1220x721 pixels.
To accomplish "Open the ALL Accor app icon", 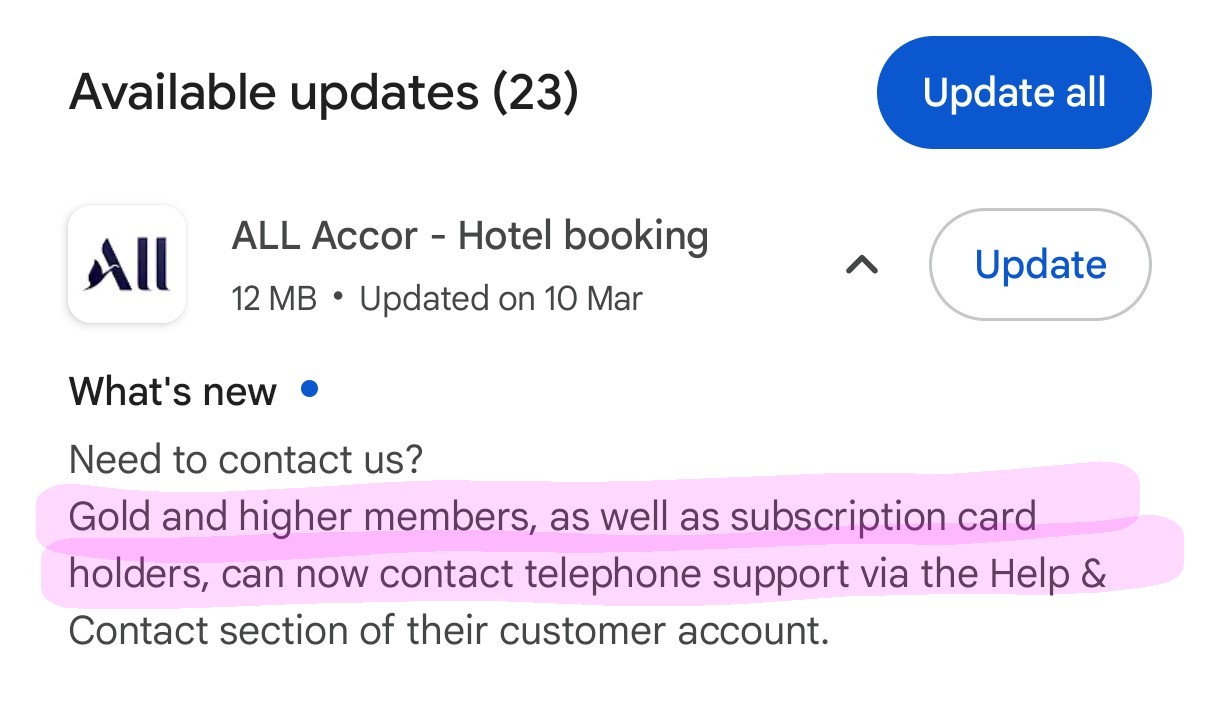I will click(x=127, y=265).
